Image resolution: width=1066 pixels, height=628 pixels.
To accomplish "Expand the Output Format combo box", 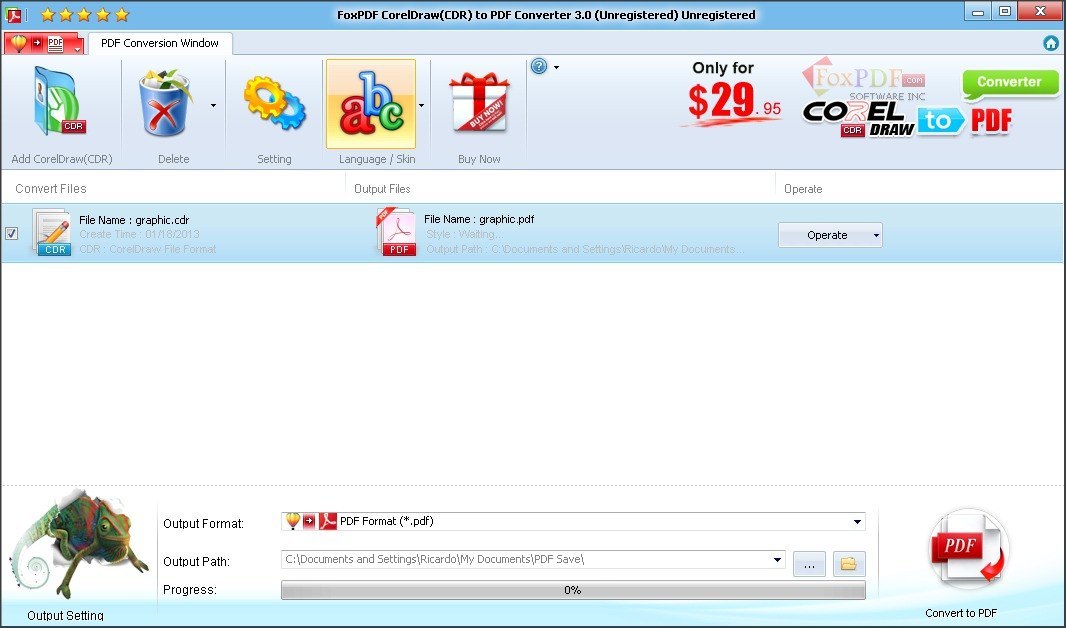I will (x=857, y=521).
